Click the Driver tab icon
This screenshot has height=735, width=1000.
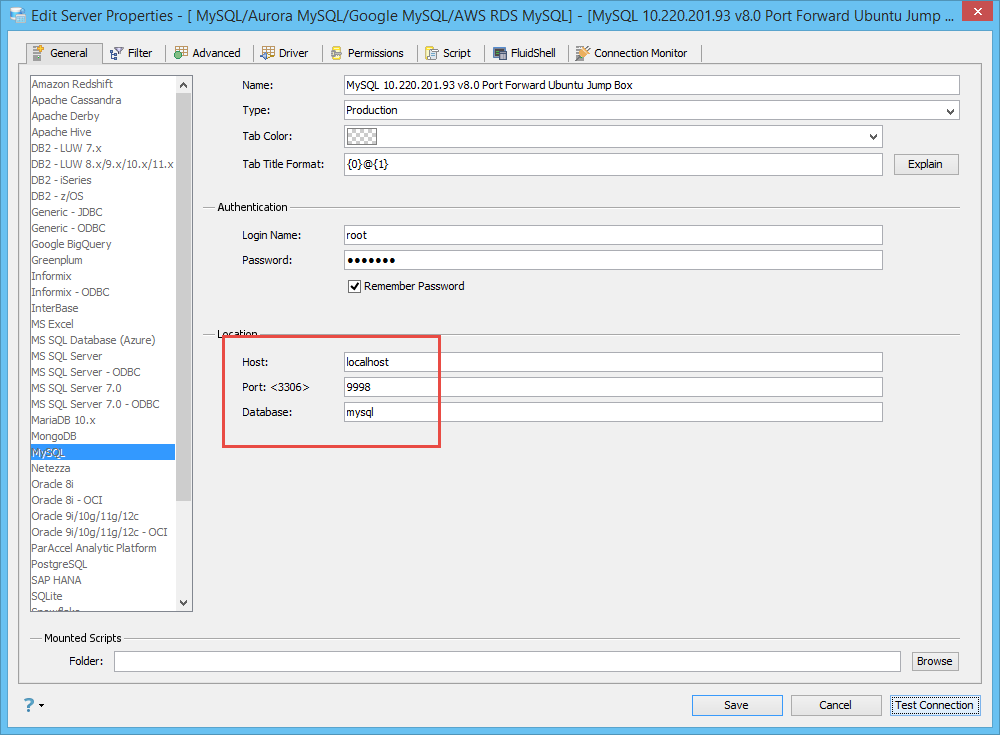[268, 53]
